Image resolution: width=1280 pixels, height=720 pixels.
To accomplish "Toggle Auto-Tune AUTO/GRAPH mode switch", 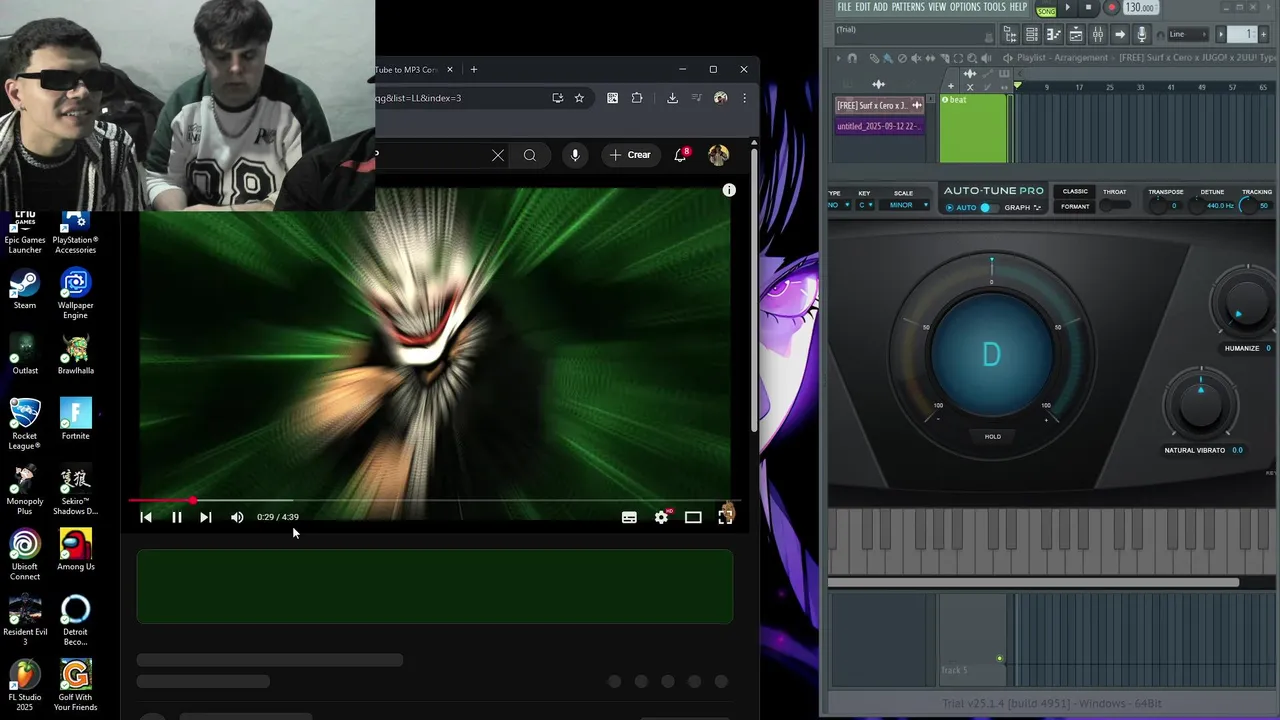I will 986,208.
